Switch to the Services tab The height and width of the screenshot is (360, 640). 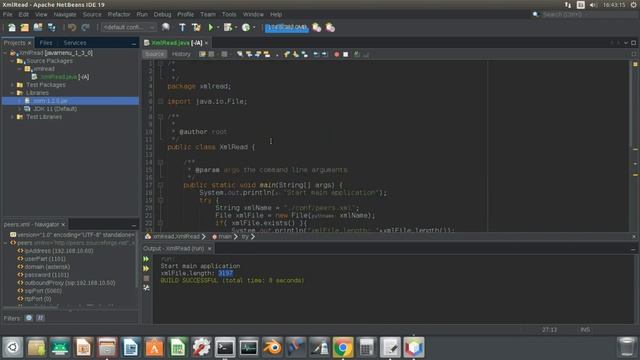75,43
